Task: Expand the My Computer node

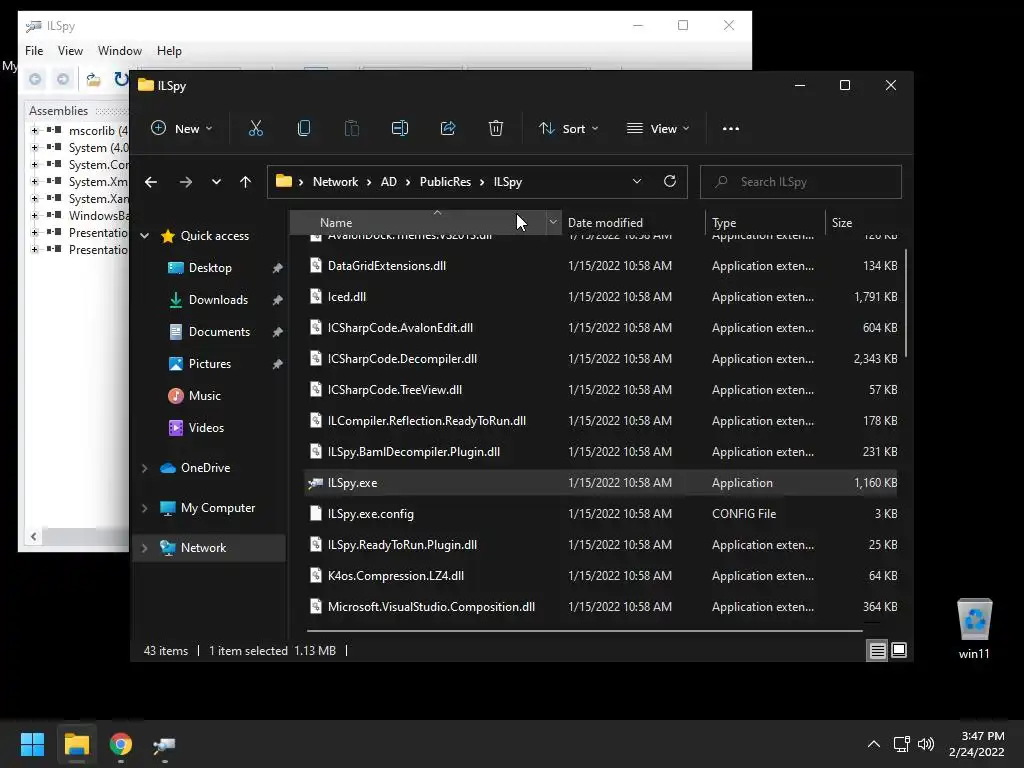Action: (145, 508)
